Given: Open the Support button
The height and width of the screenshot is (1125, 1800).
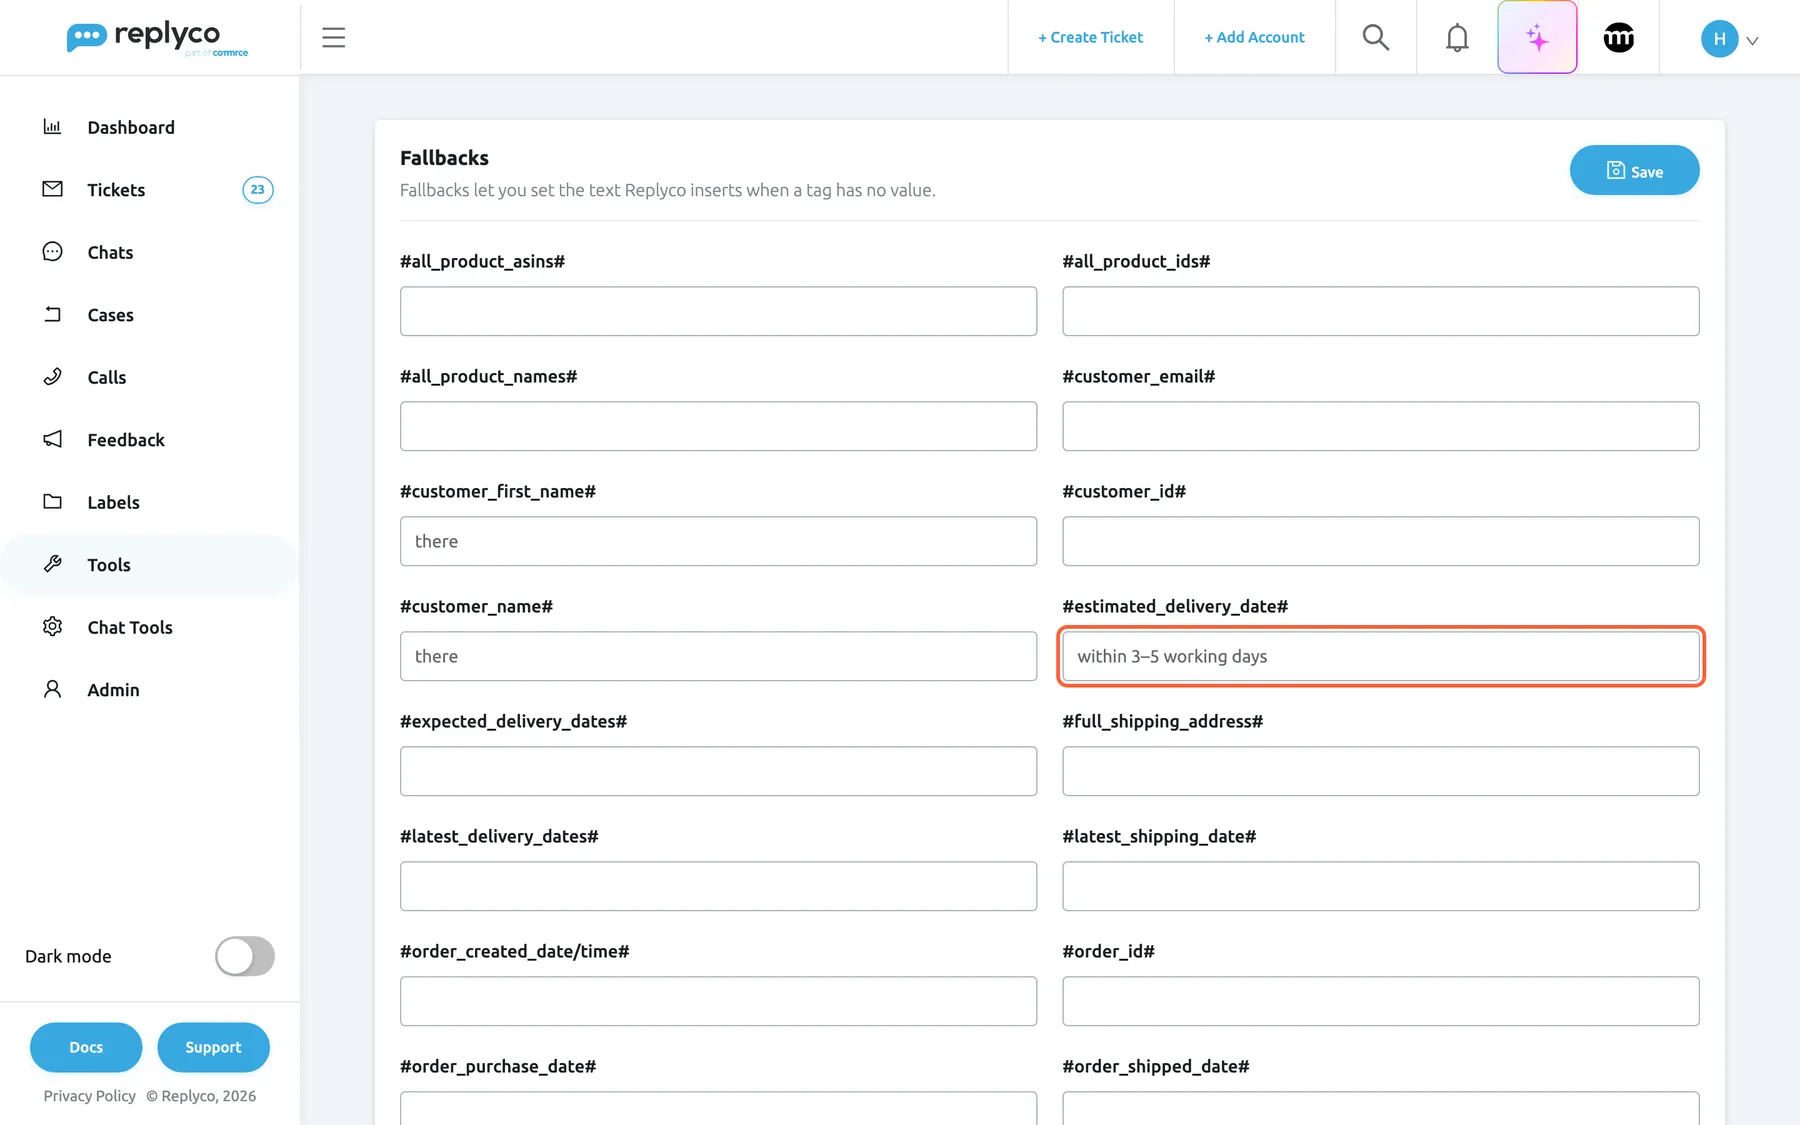Looking at the screenshot, I should [x=213, y=1047].
